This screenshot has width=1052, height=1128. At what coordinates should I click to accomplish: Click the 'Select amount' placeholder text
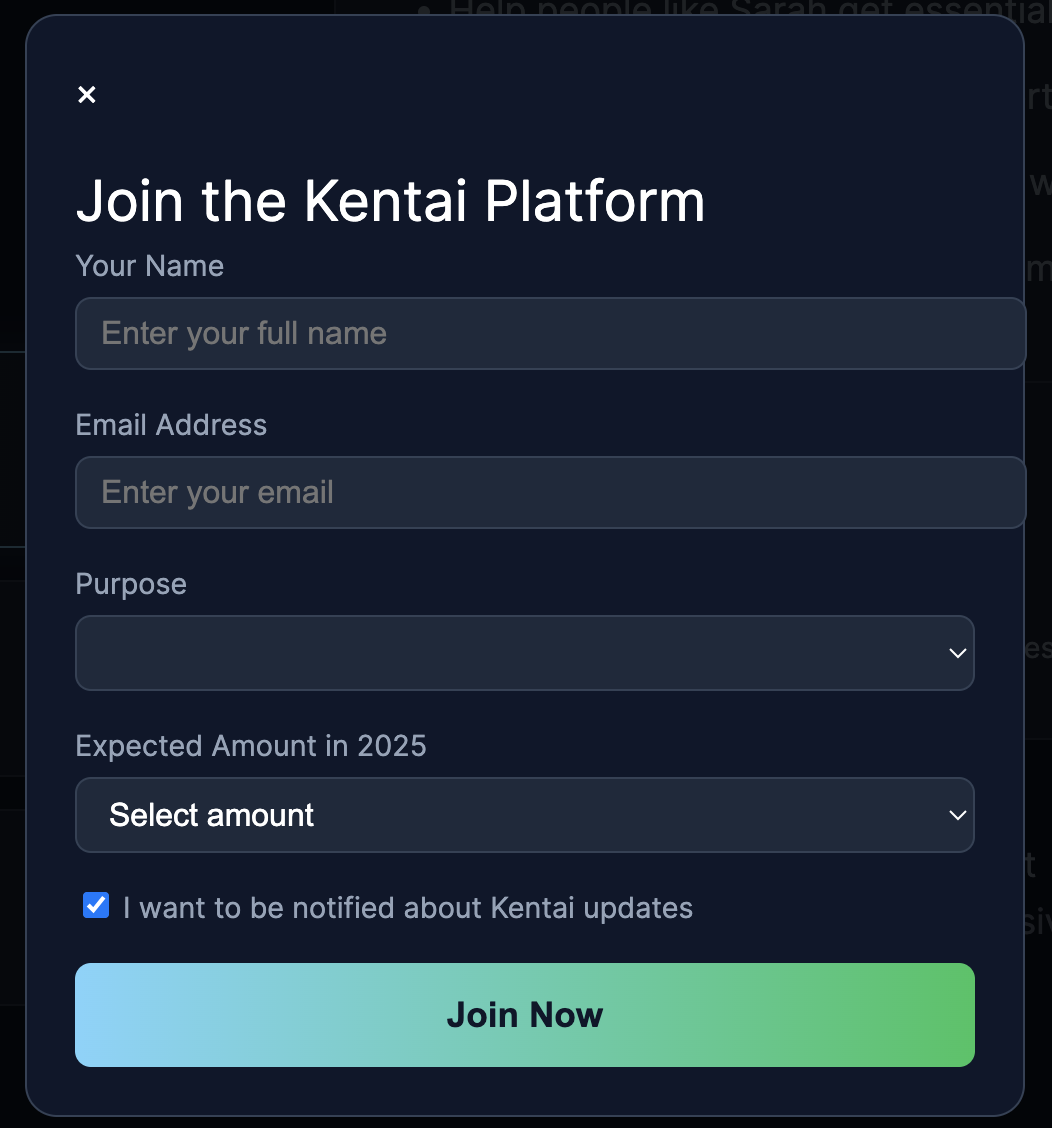[x=212, y=815]
